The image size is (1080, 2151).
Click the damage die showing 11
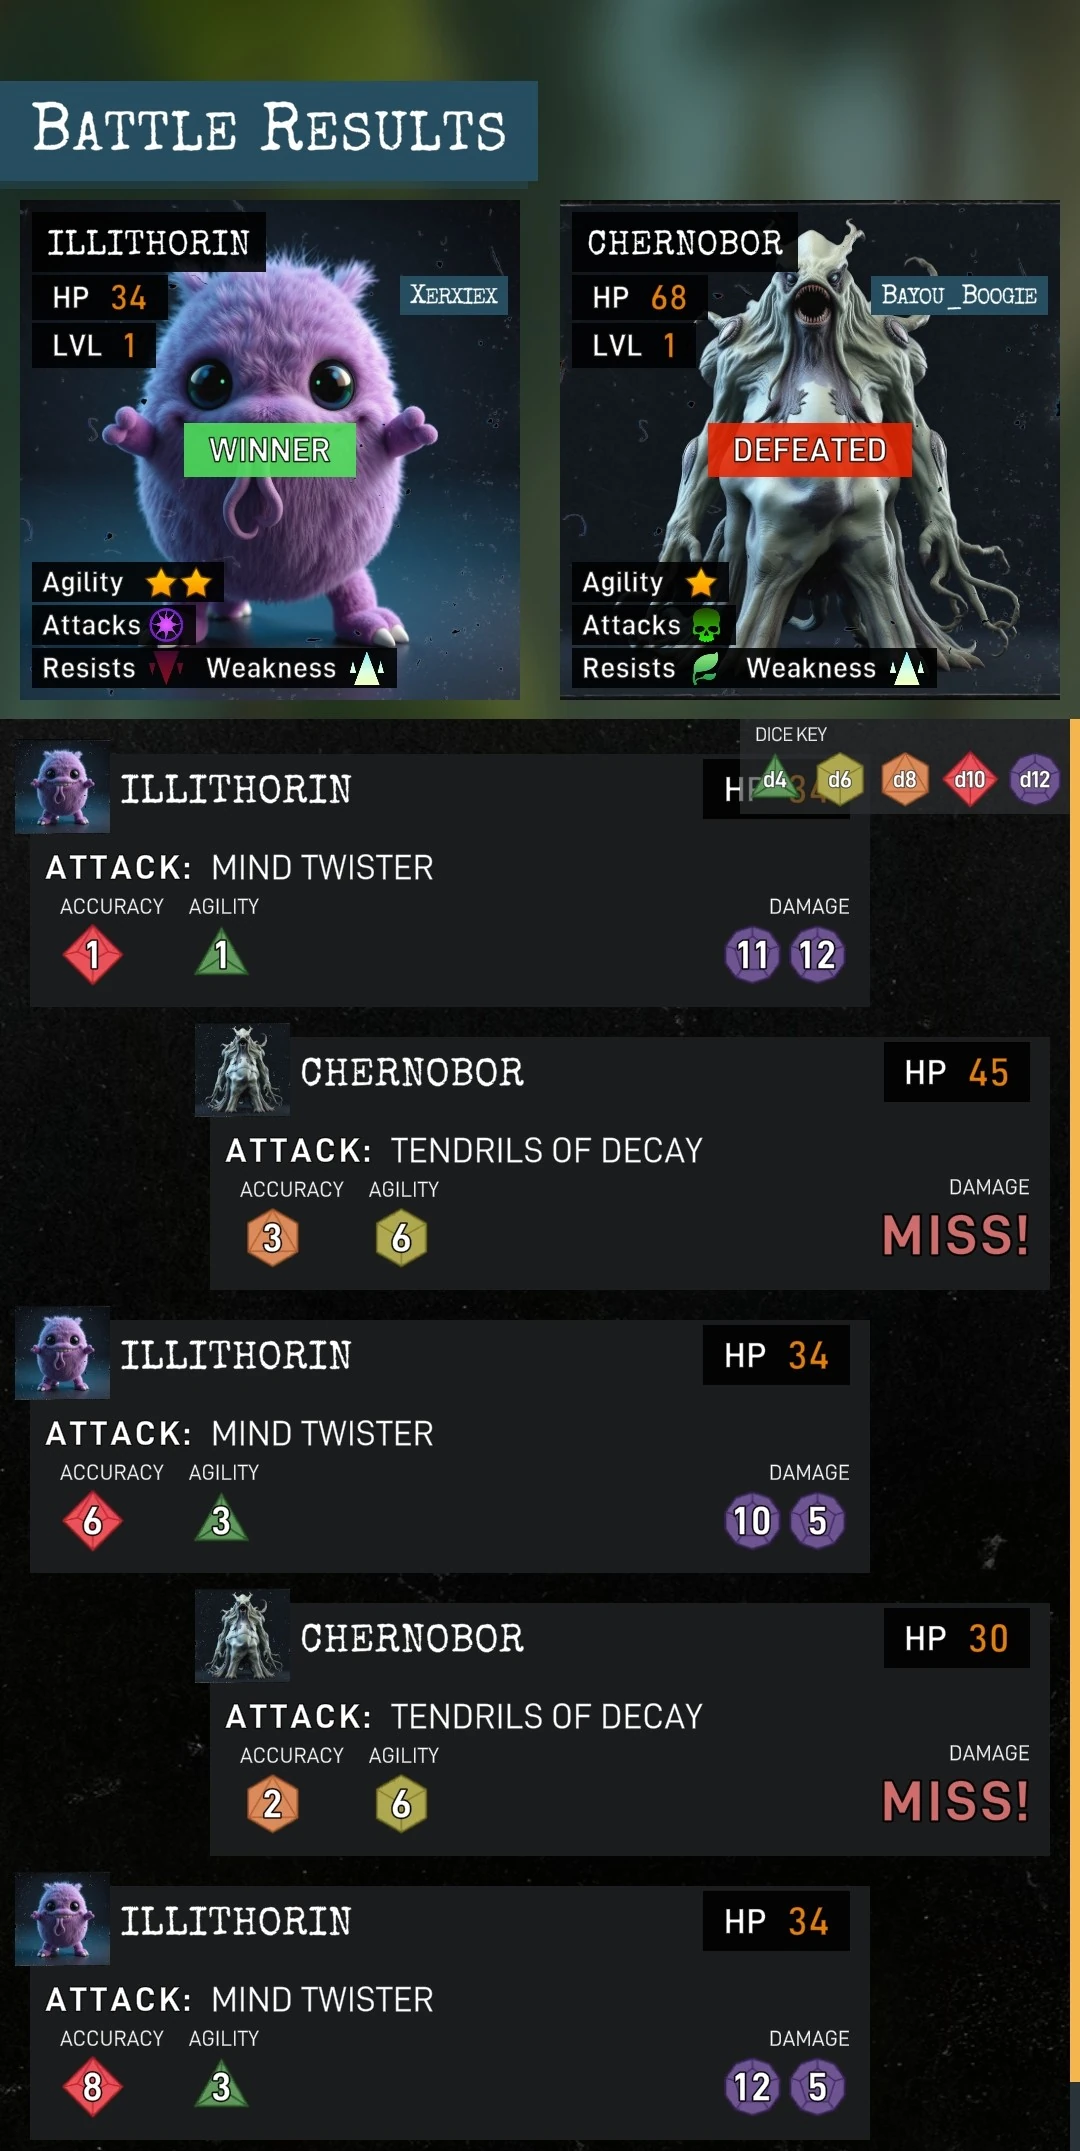point(752,955)
